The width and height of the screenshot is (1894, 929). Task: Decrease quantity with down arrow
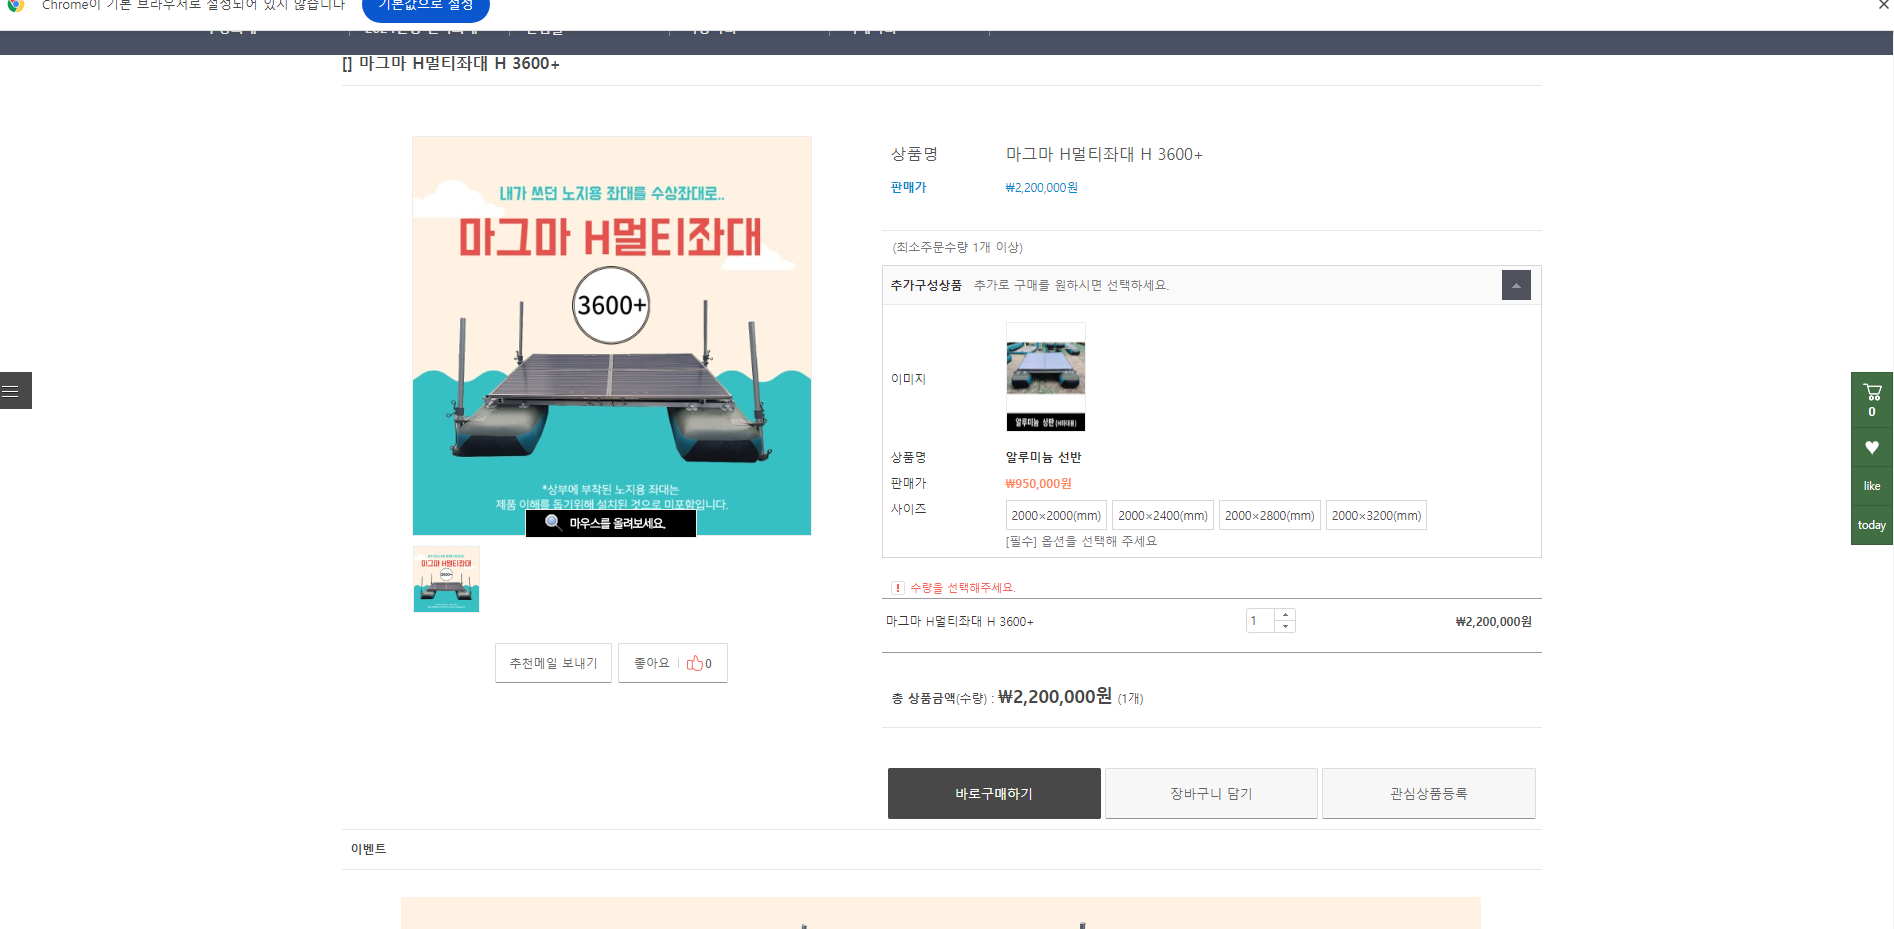coord(1285,627)
